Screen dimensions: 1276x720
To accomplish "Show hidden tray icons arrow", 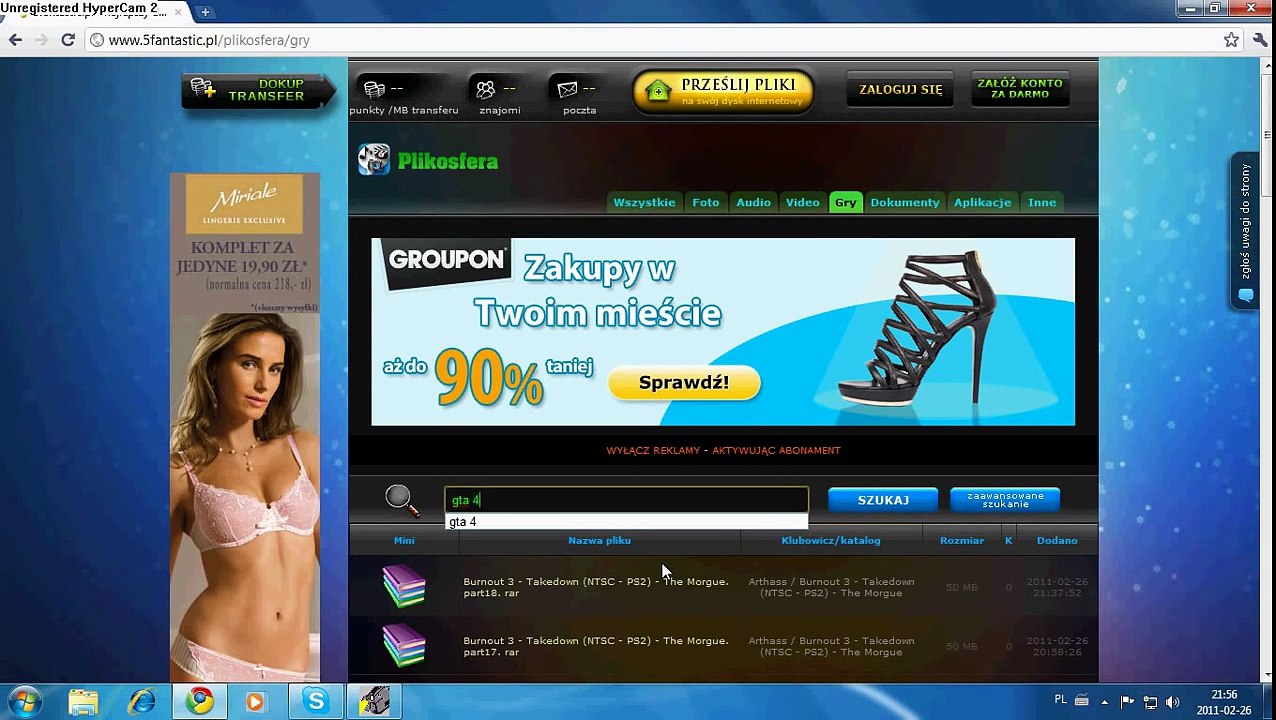I will click(x=1104, y=702).
